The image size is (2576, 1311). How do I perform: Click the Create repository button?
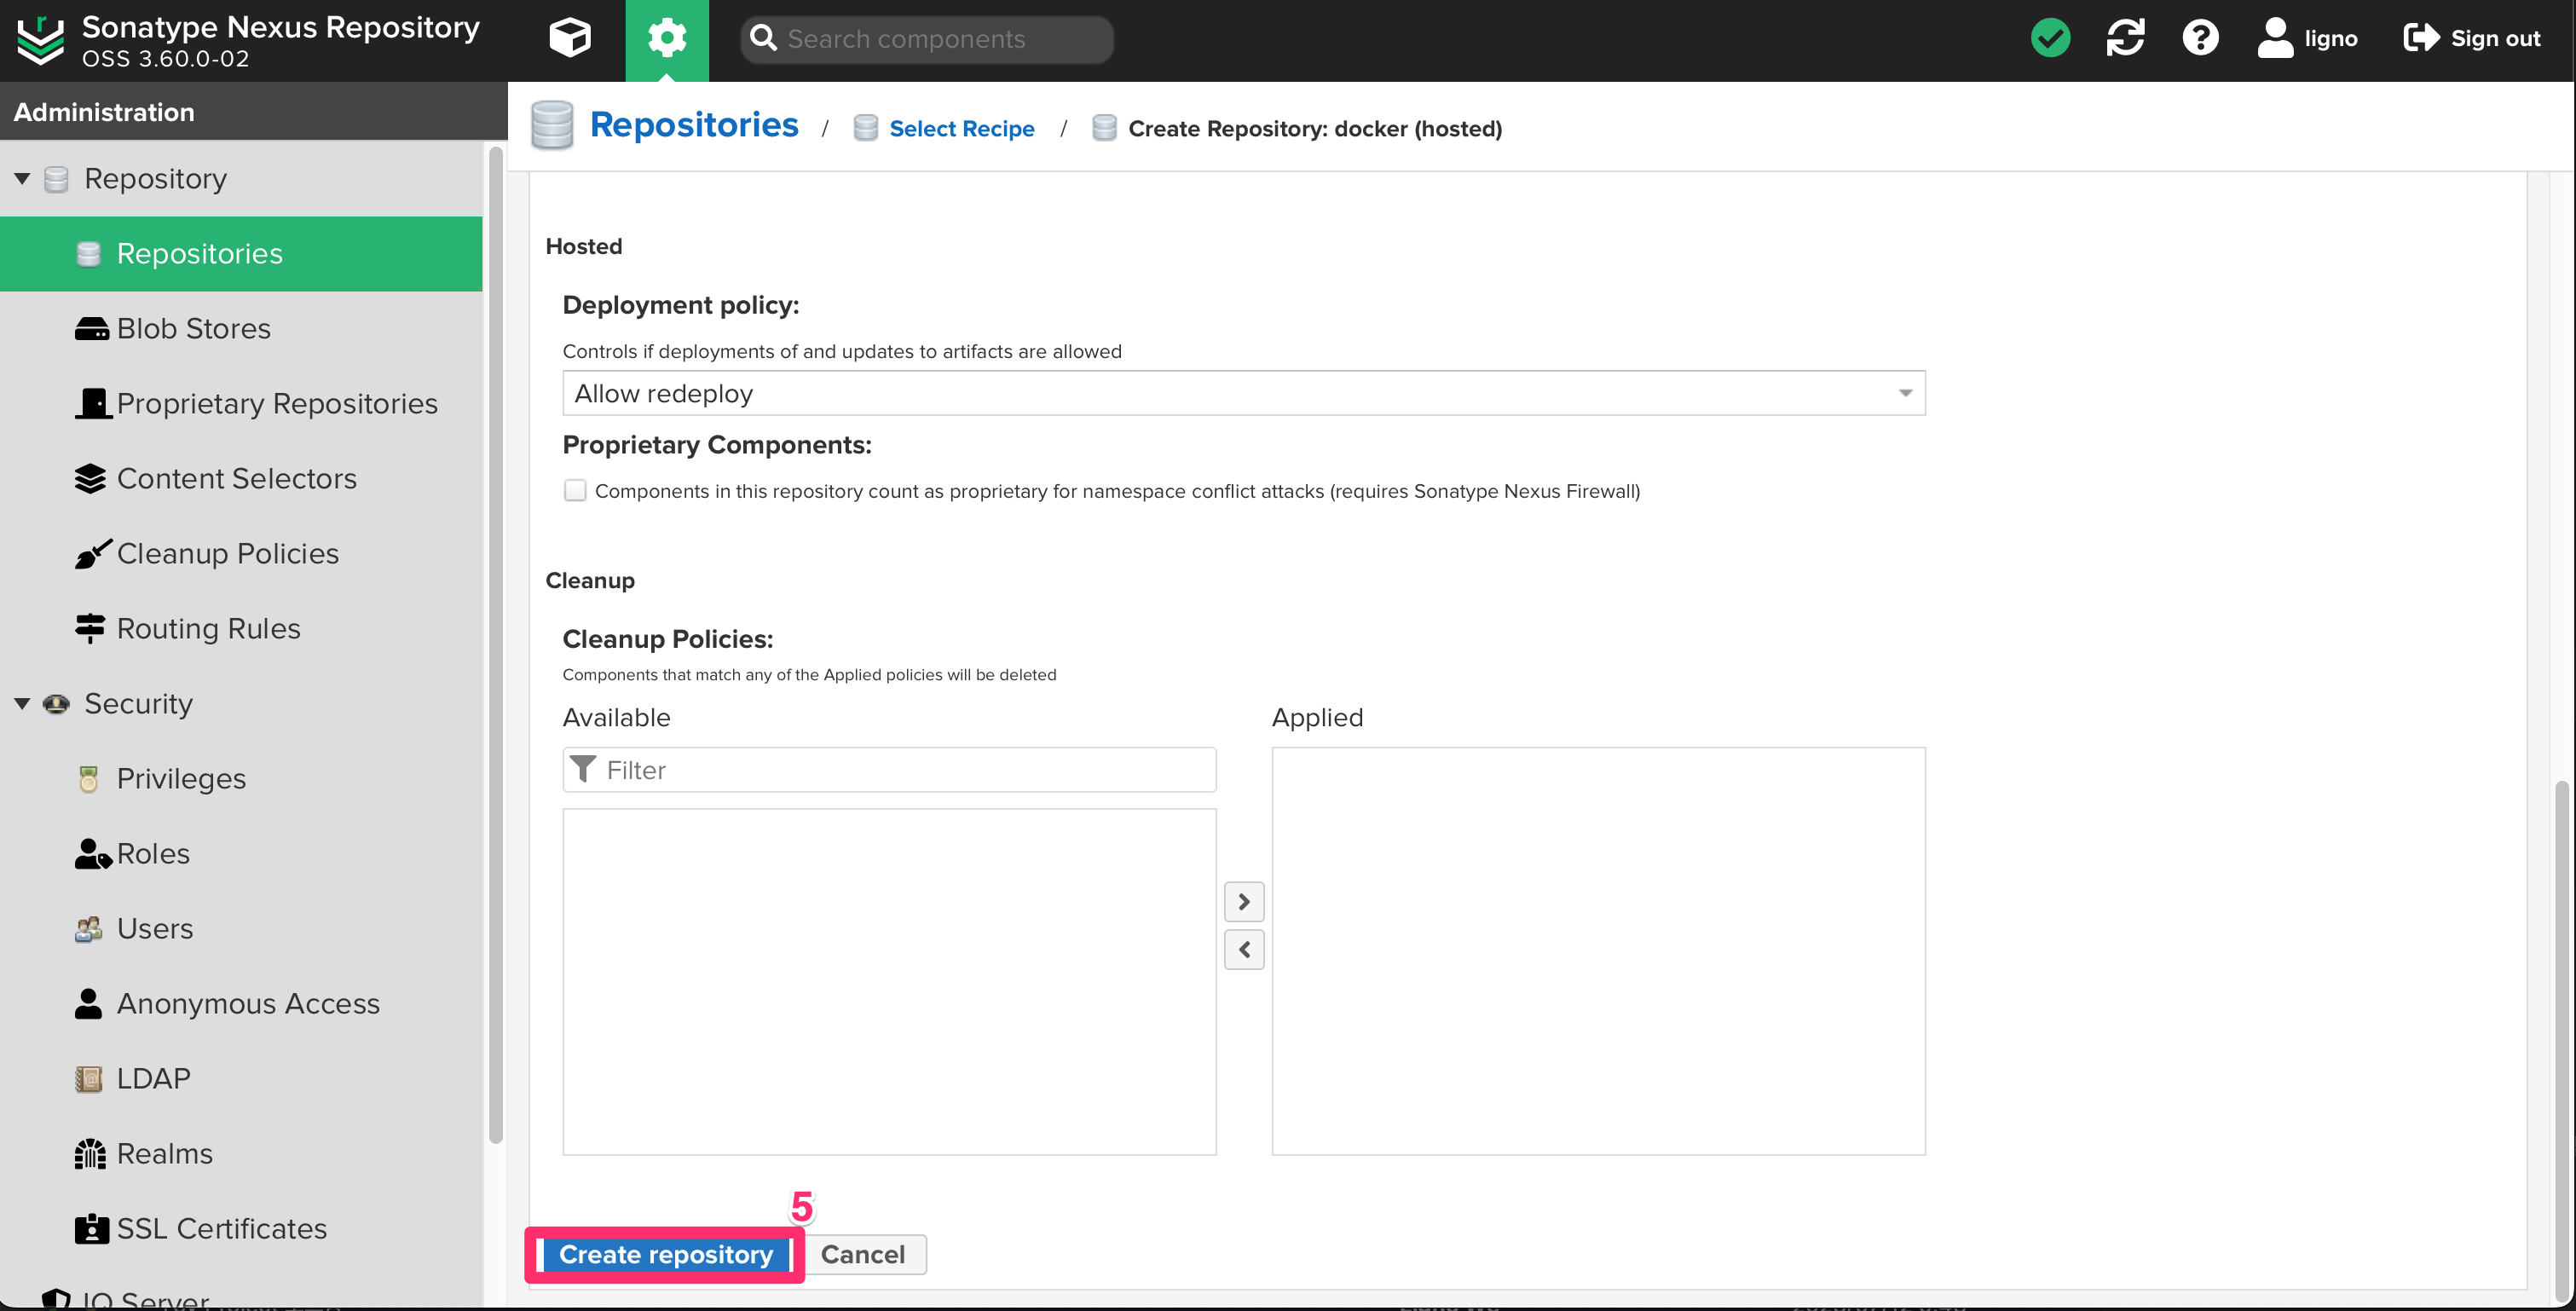click(664, 1254)
